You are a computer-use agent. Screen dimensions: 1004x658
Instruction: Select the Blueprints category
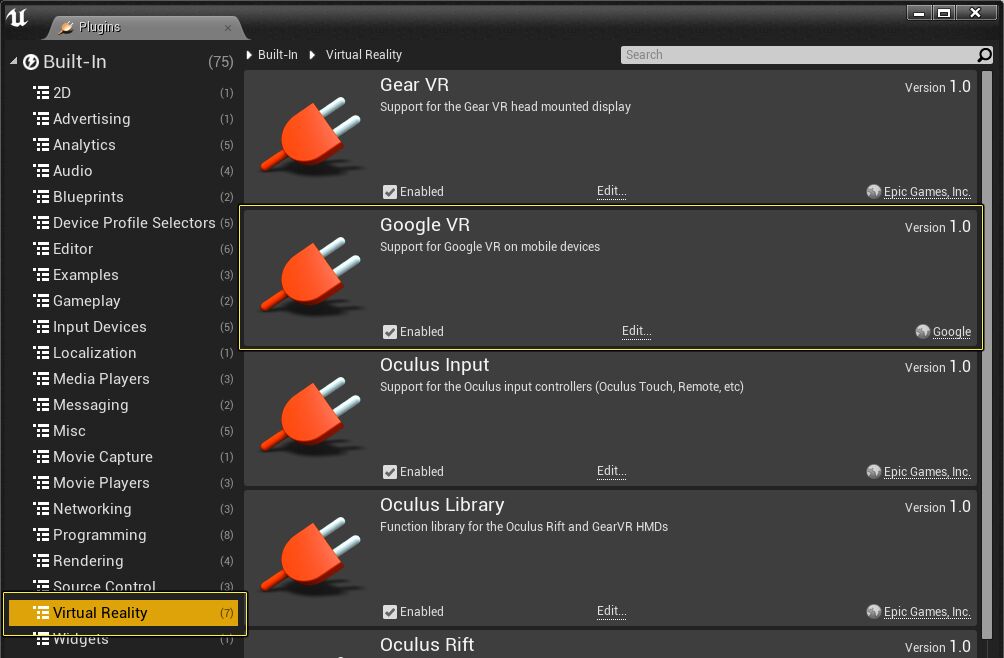coord(88,197)
